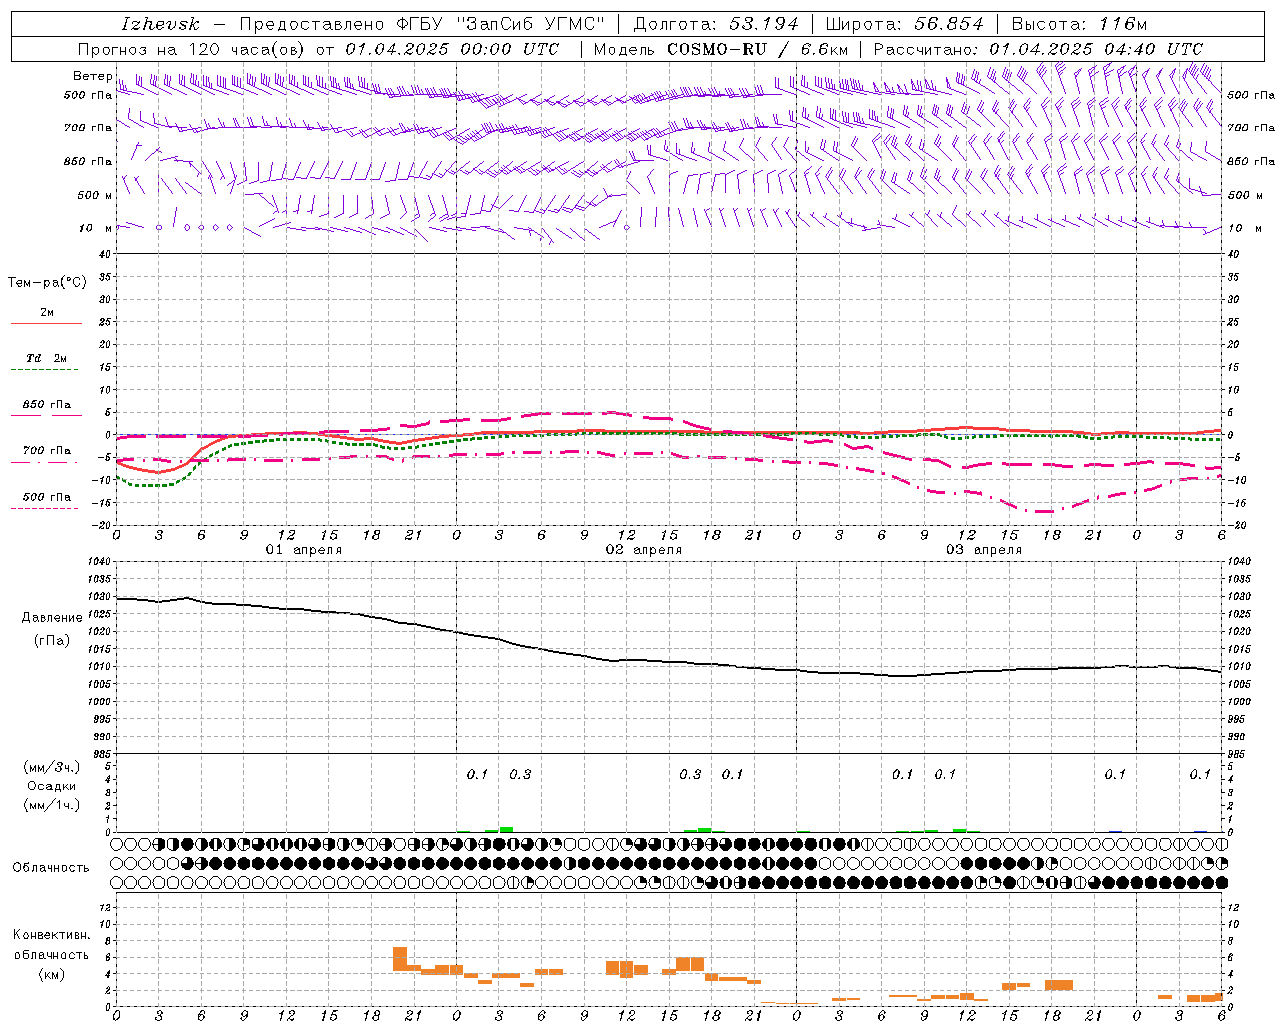This screenshot has width=1280, height=1024.
Task: Click the "(мм/1ч.)" hourly precipitation unit
Action: click(x=52, y=805)
